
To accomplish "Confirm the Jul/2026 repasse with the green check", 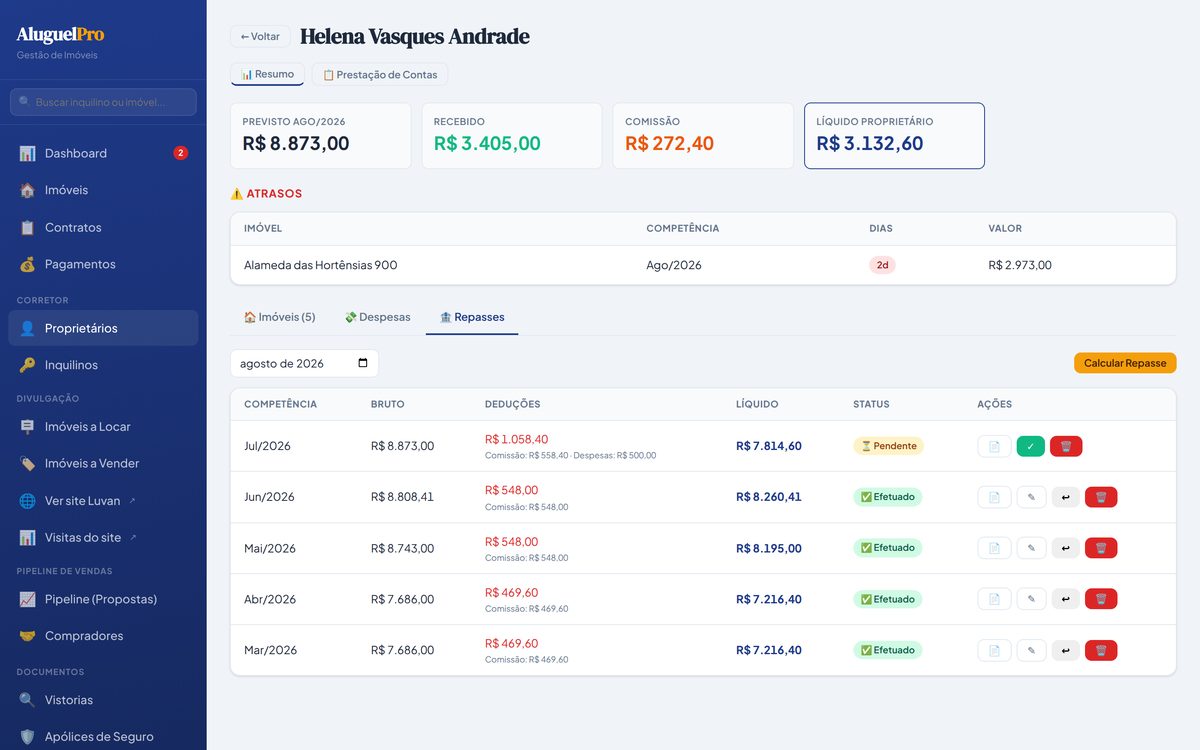I will pyautogui.click(x=1030, y=446).
